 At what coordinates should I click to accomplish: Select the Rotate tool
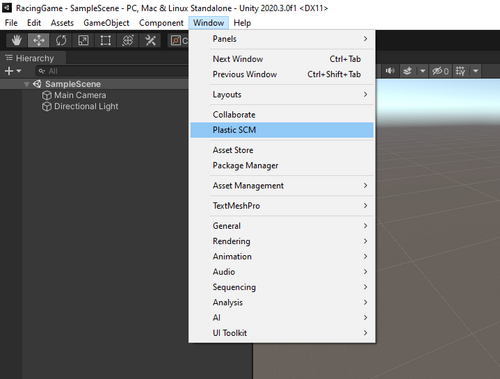coord(61,40)
